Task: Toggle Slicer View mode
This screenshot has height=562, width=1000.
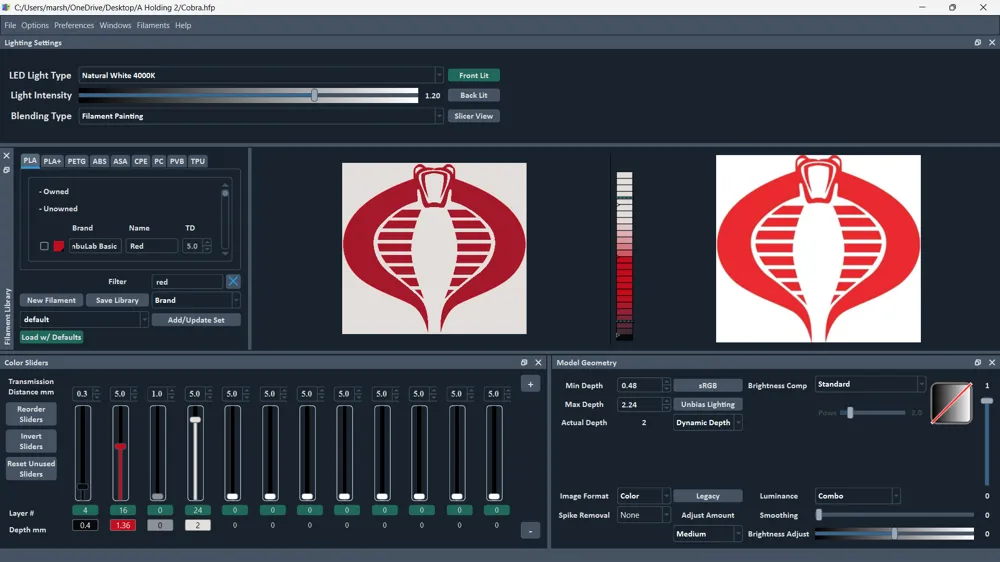Action: pyautogui.click(x=474, y=116)
